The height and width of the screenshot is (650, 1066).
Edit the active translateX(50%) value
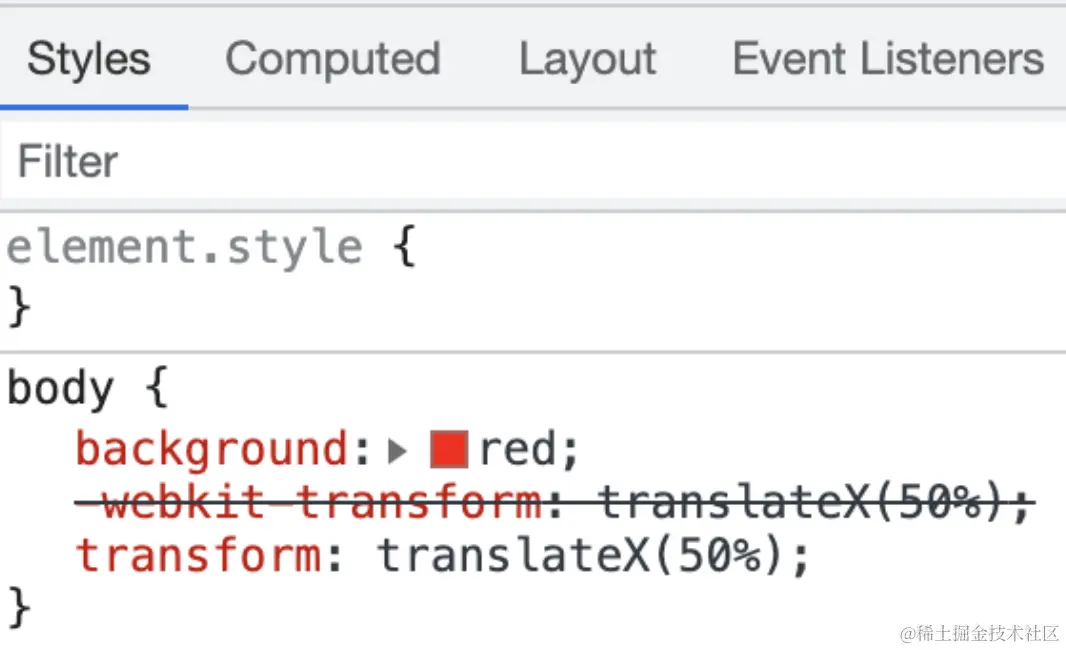580,555
